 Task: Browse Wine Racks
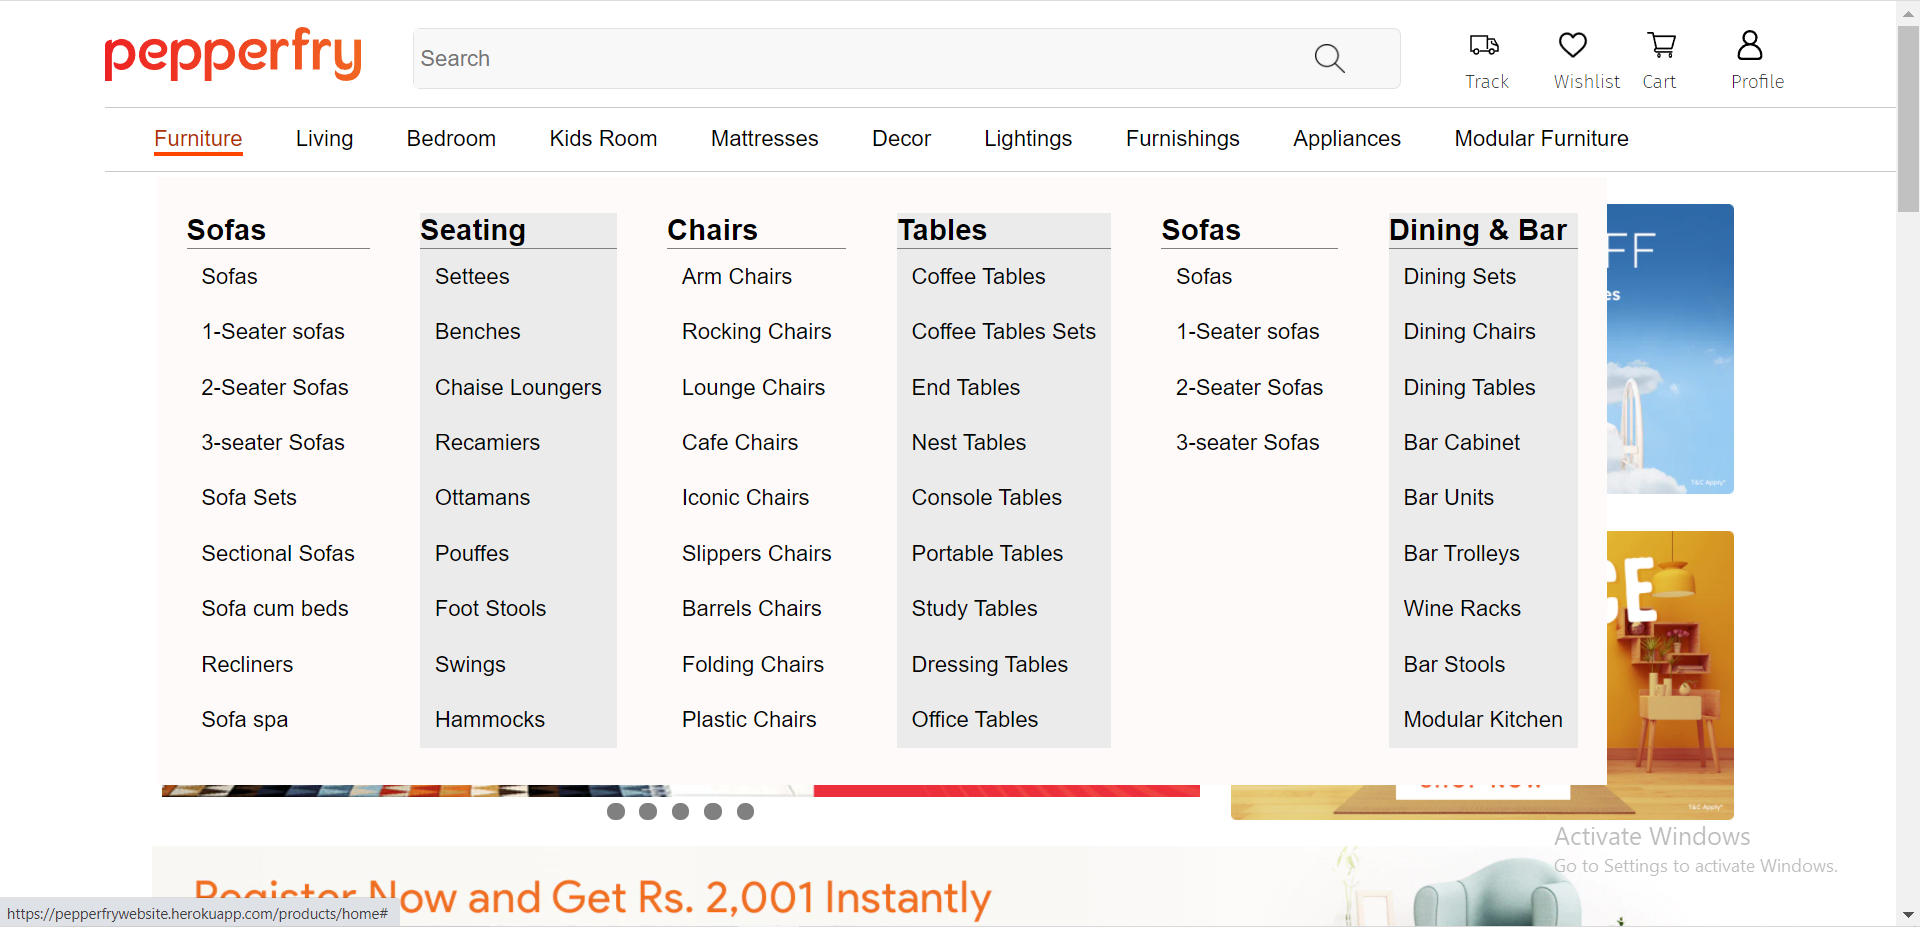point(1461,608)
